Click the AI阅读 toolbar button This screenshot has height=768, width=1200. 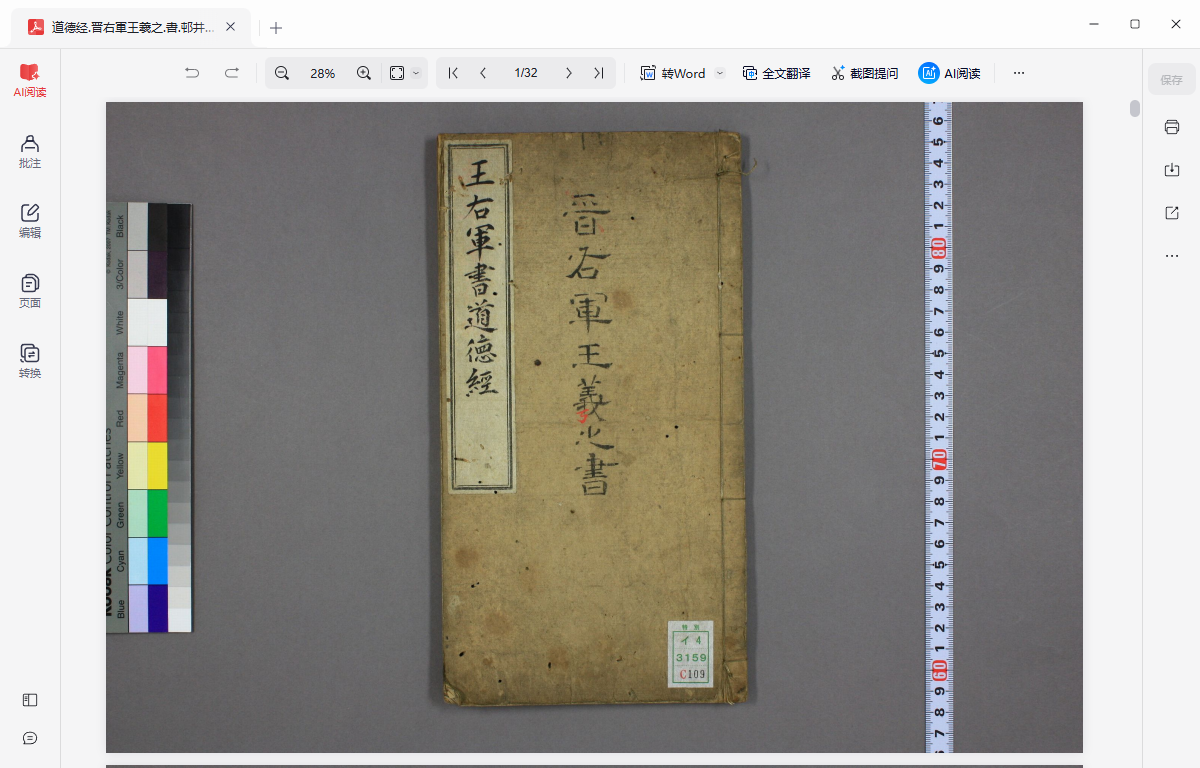click(949, 73)
